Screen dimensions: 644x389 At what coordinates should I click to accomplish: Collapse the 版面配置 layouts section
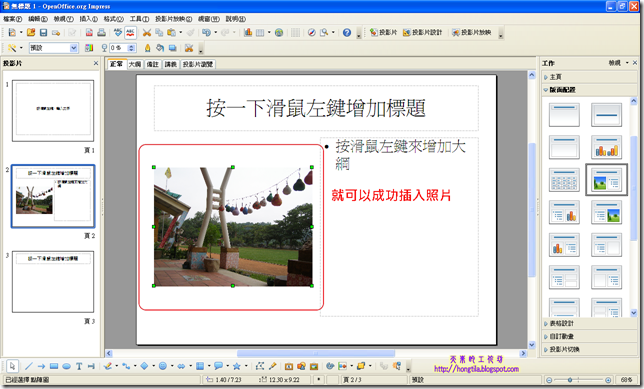point(589,90)
